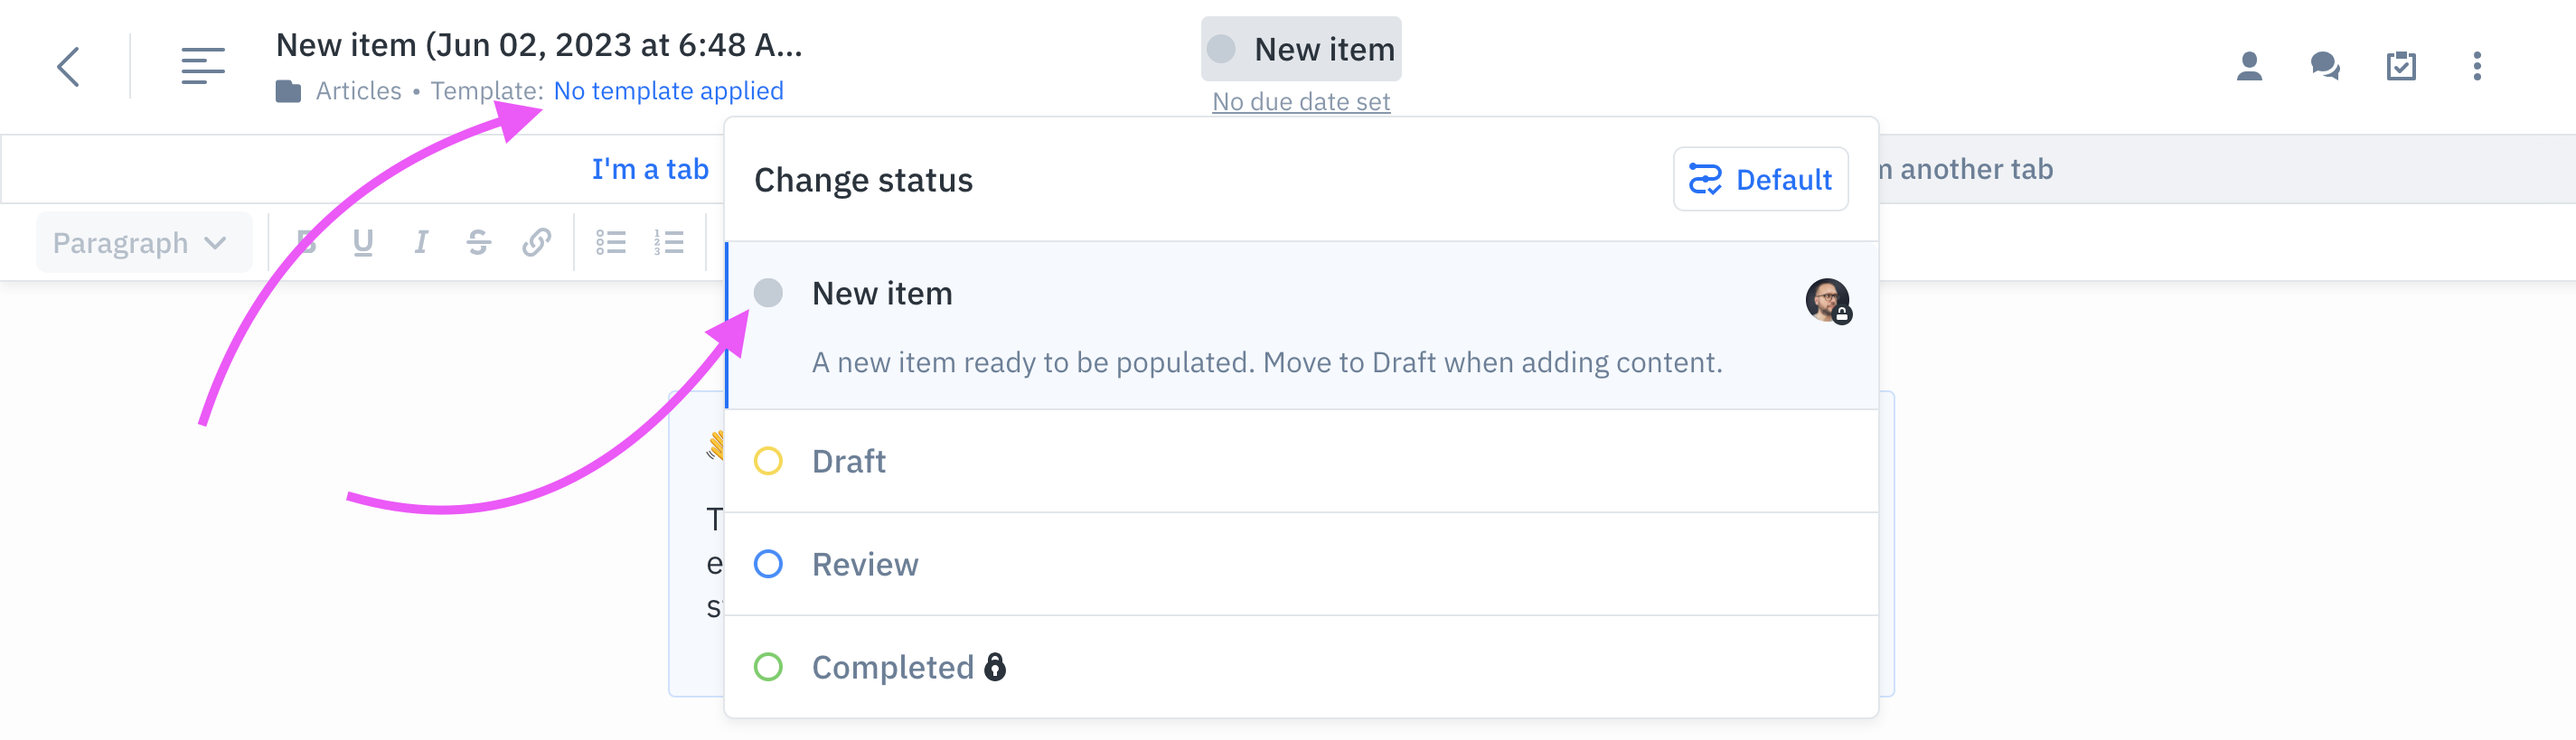Image resolution: width=2576 pixels, height=740 pixels.
Task: Click the 'No due date set' link
Action: pos(1300,100)
